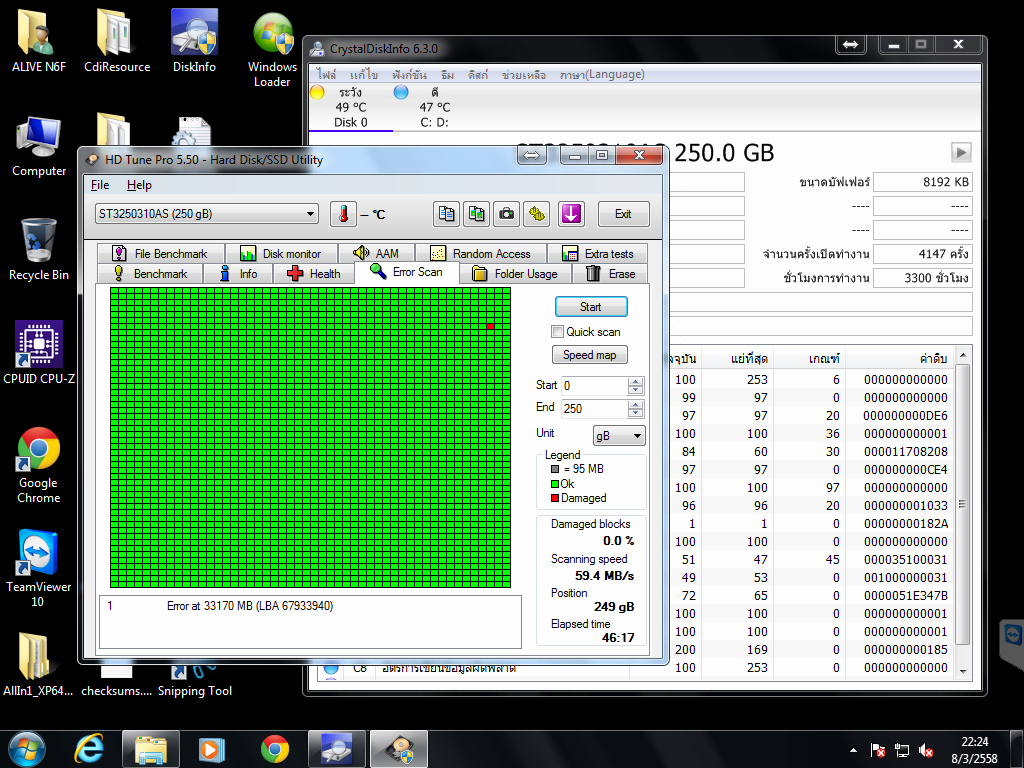Image resolution: width=1024 pixels, height=768 pixels.
Task: Open Windows Media Player from taskbar
Action: (211, 749)
